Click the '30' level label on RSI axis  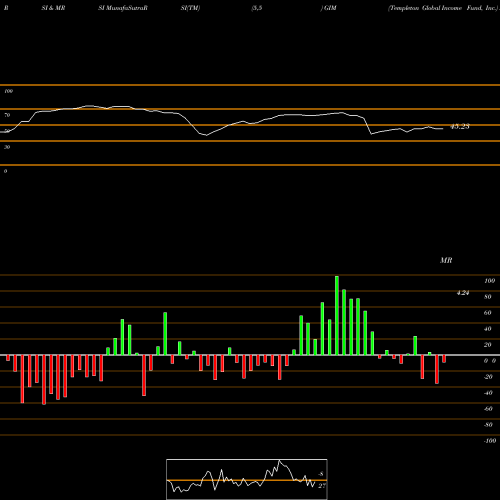pyautogui.click(x=7, y=147)
